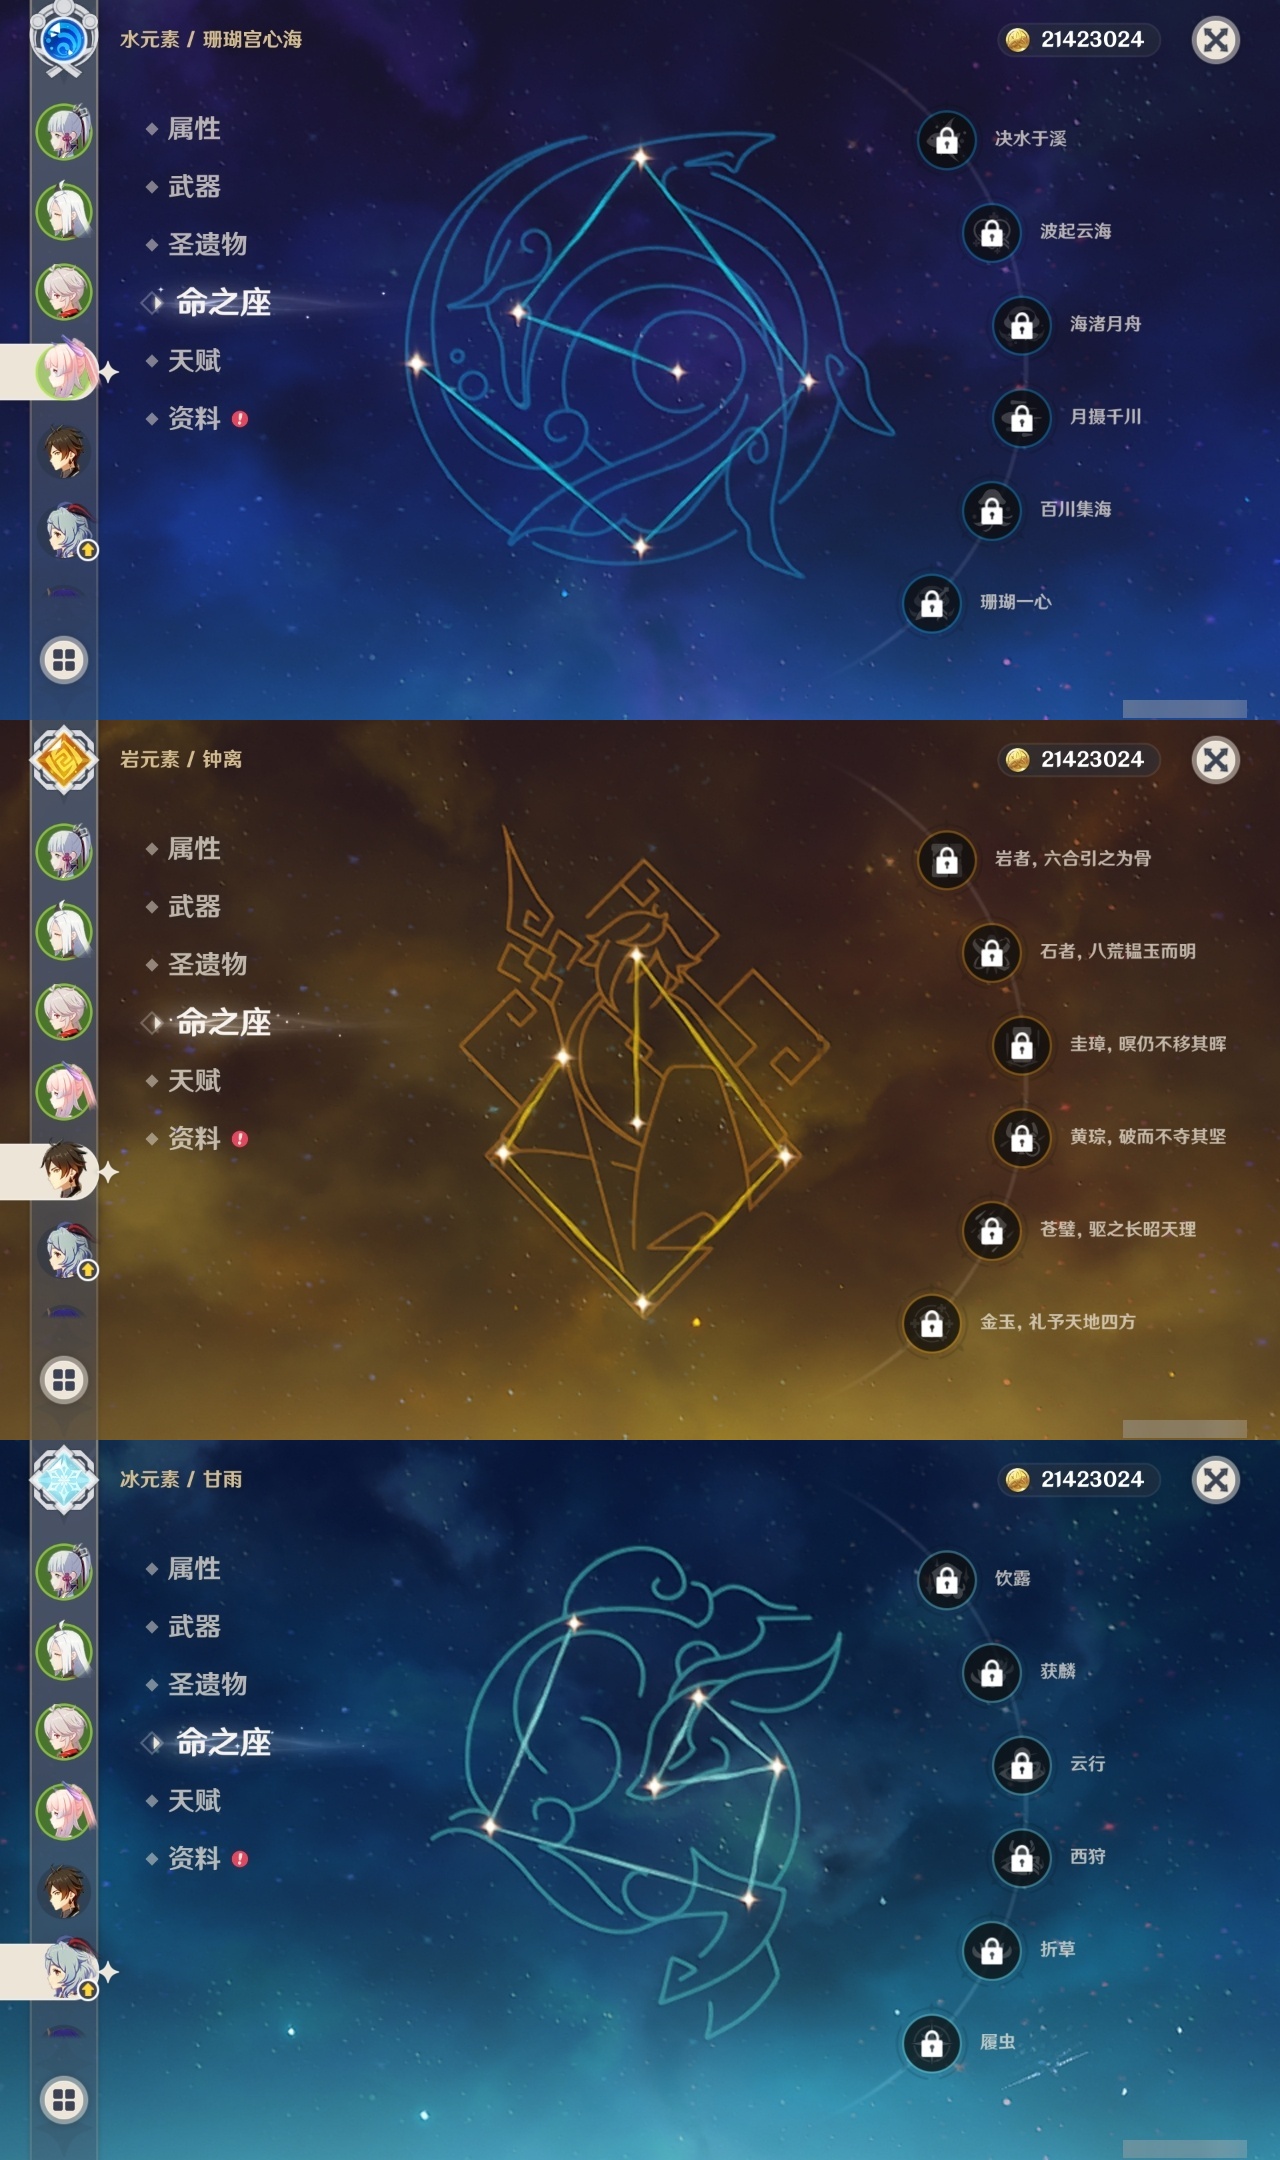This screenshot has width=1280, height=2160.
Task: Click the Geo element emblem beside 钟离
Action: click(64, 760)
